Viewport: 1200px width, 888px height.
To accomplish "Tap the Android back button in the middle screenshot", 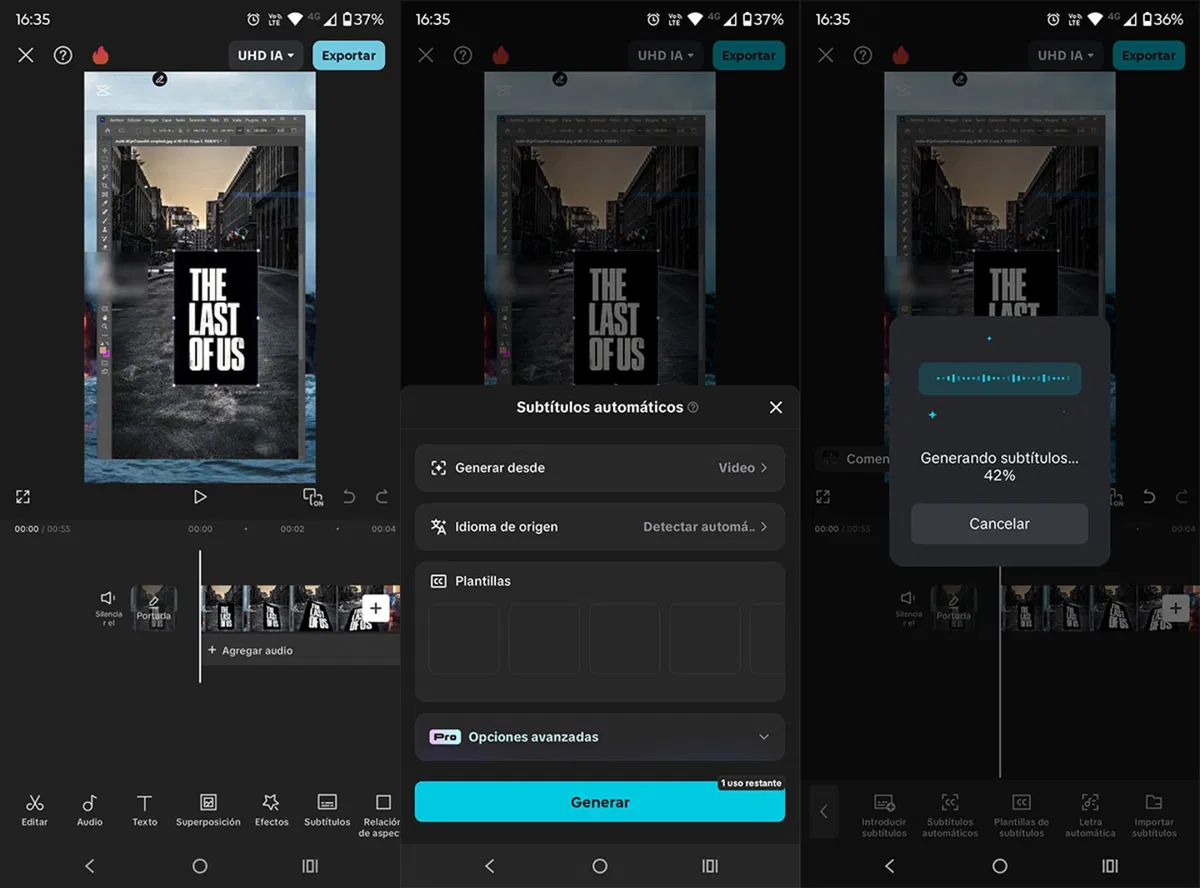I will click(489, 866).
